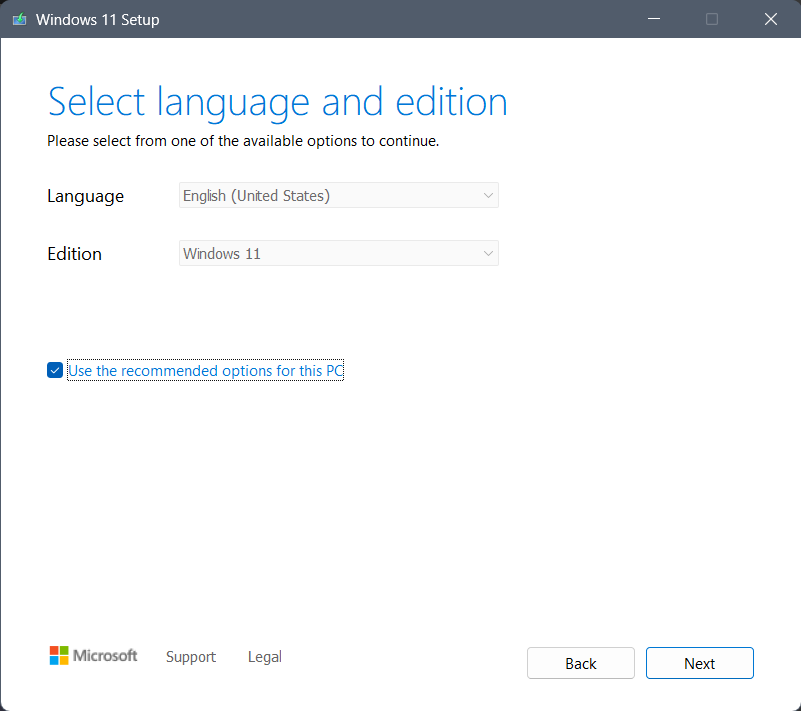801x711 pixels.
Task: Click the Language label
Action: 85,196
